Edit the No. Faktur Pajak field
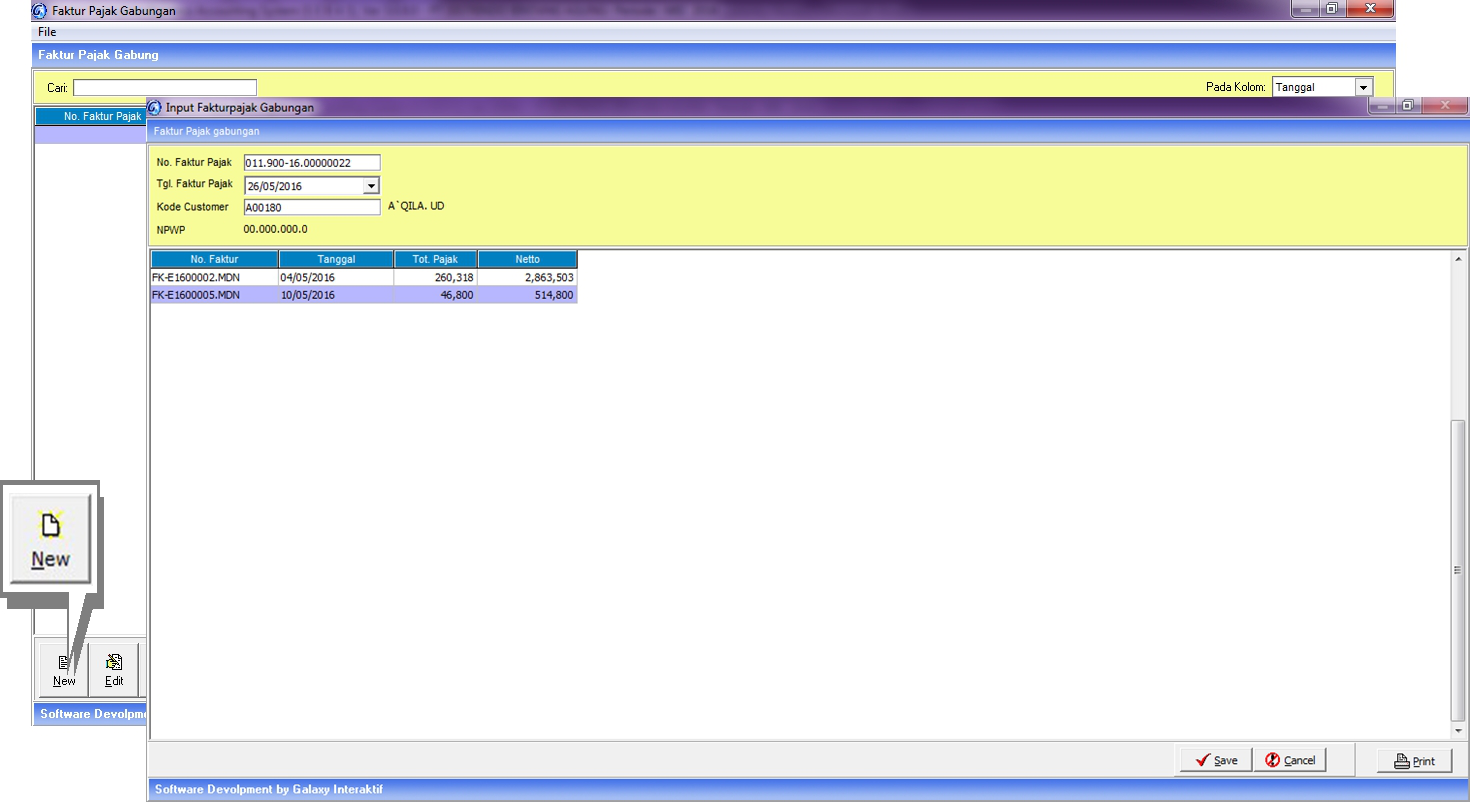Image resolution: width=1470 pixels, height=802 pixels. coord(311,163)
